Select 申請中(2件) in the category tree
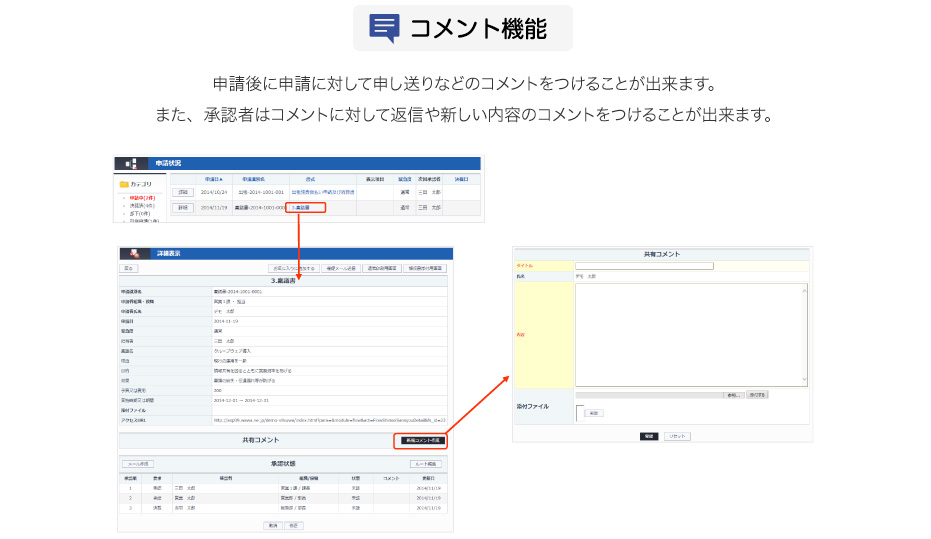931x539 pixels. [x=140, y=198]
